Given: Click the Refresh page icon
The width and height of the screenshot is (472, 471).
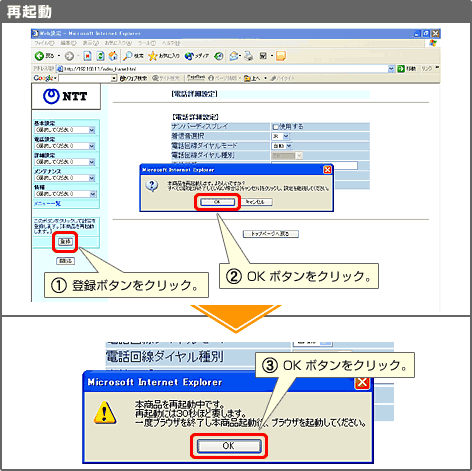Looking at the screenshot, I should point(100,56).
